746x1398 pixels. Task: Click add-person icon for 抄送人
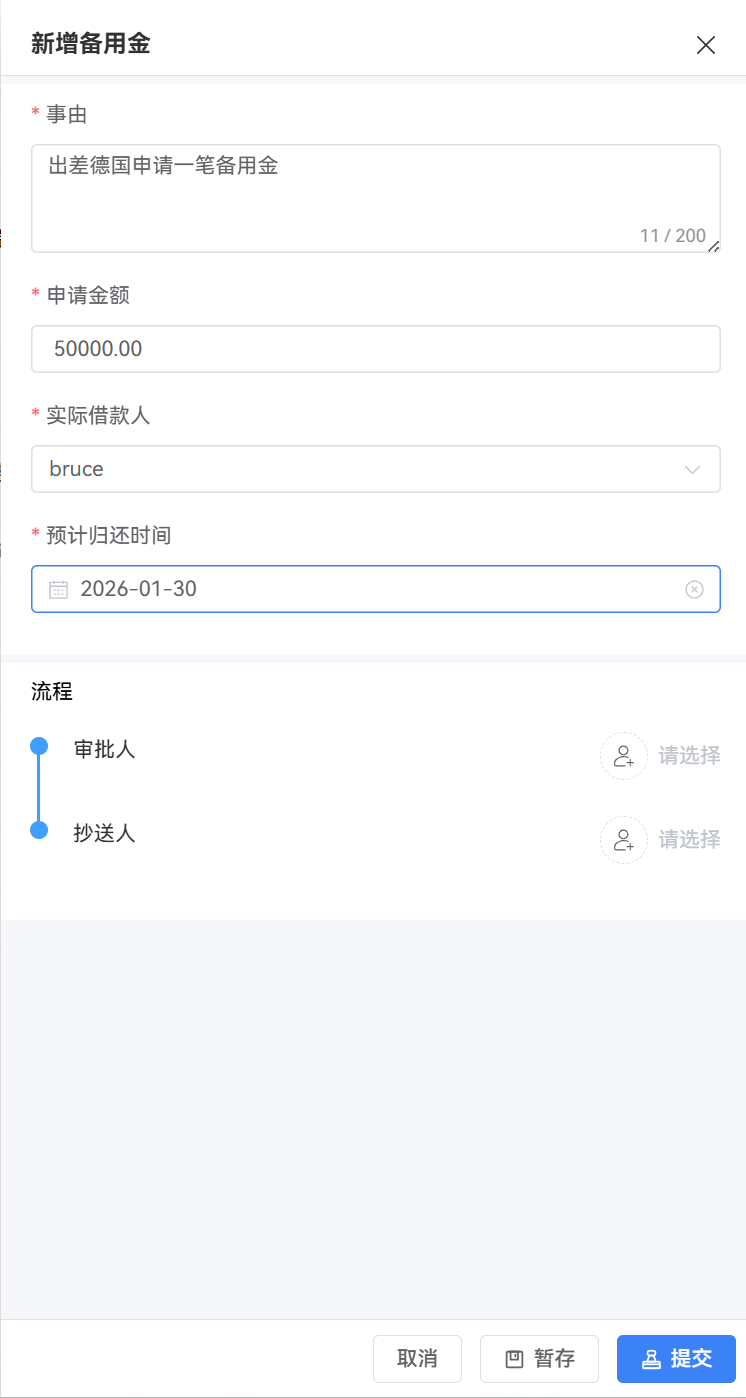624,840
